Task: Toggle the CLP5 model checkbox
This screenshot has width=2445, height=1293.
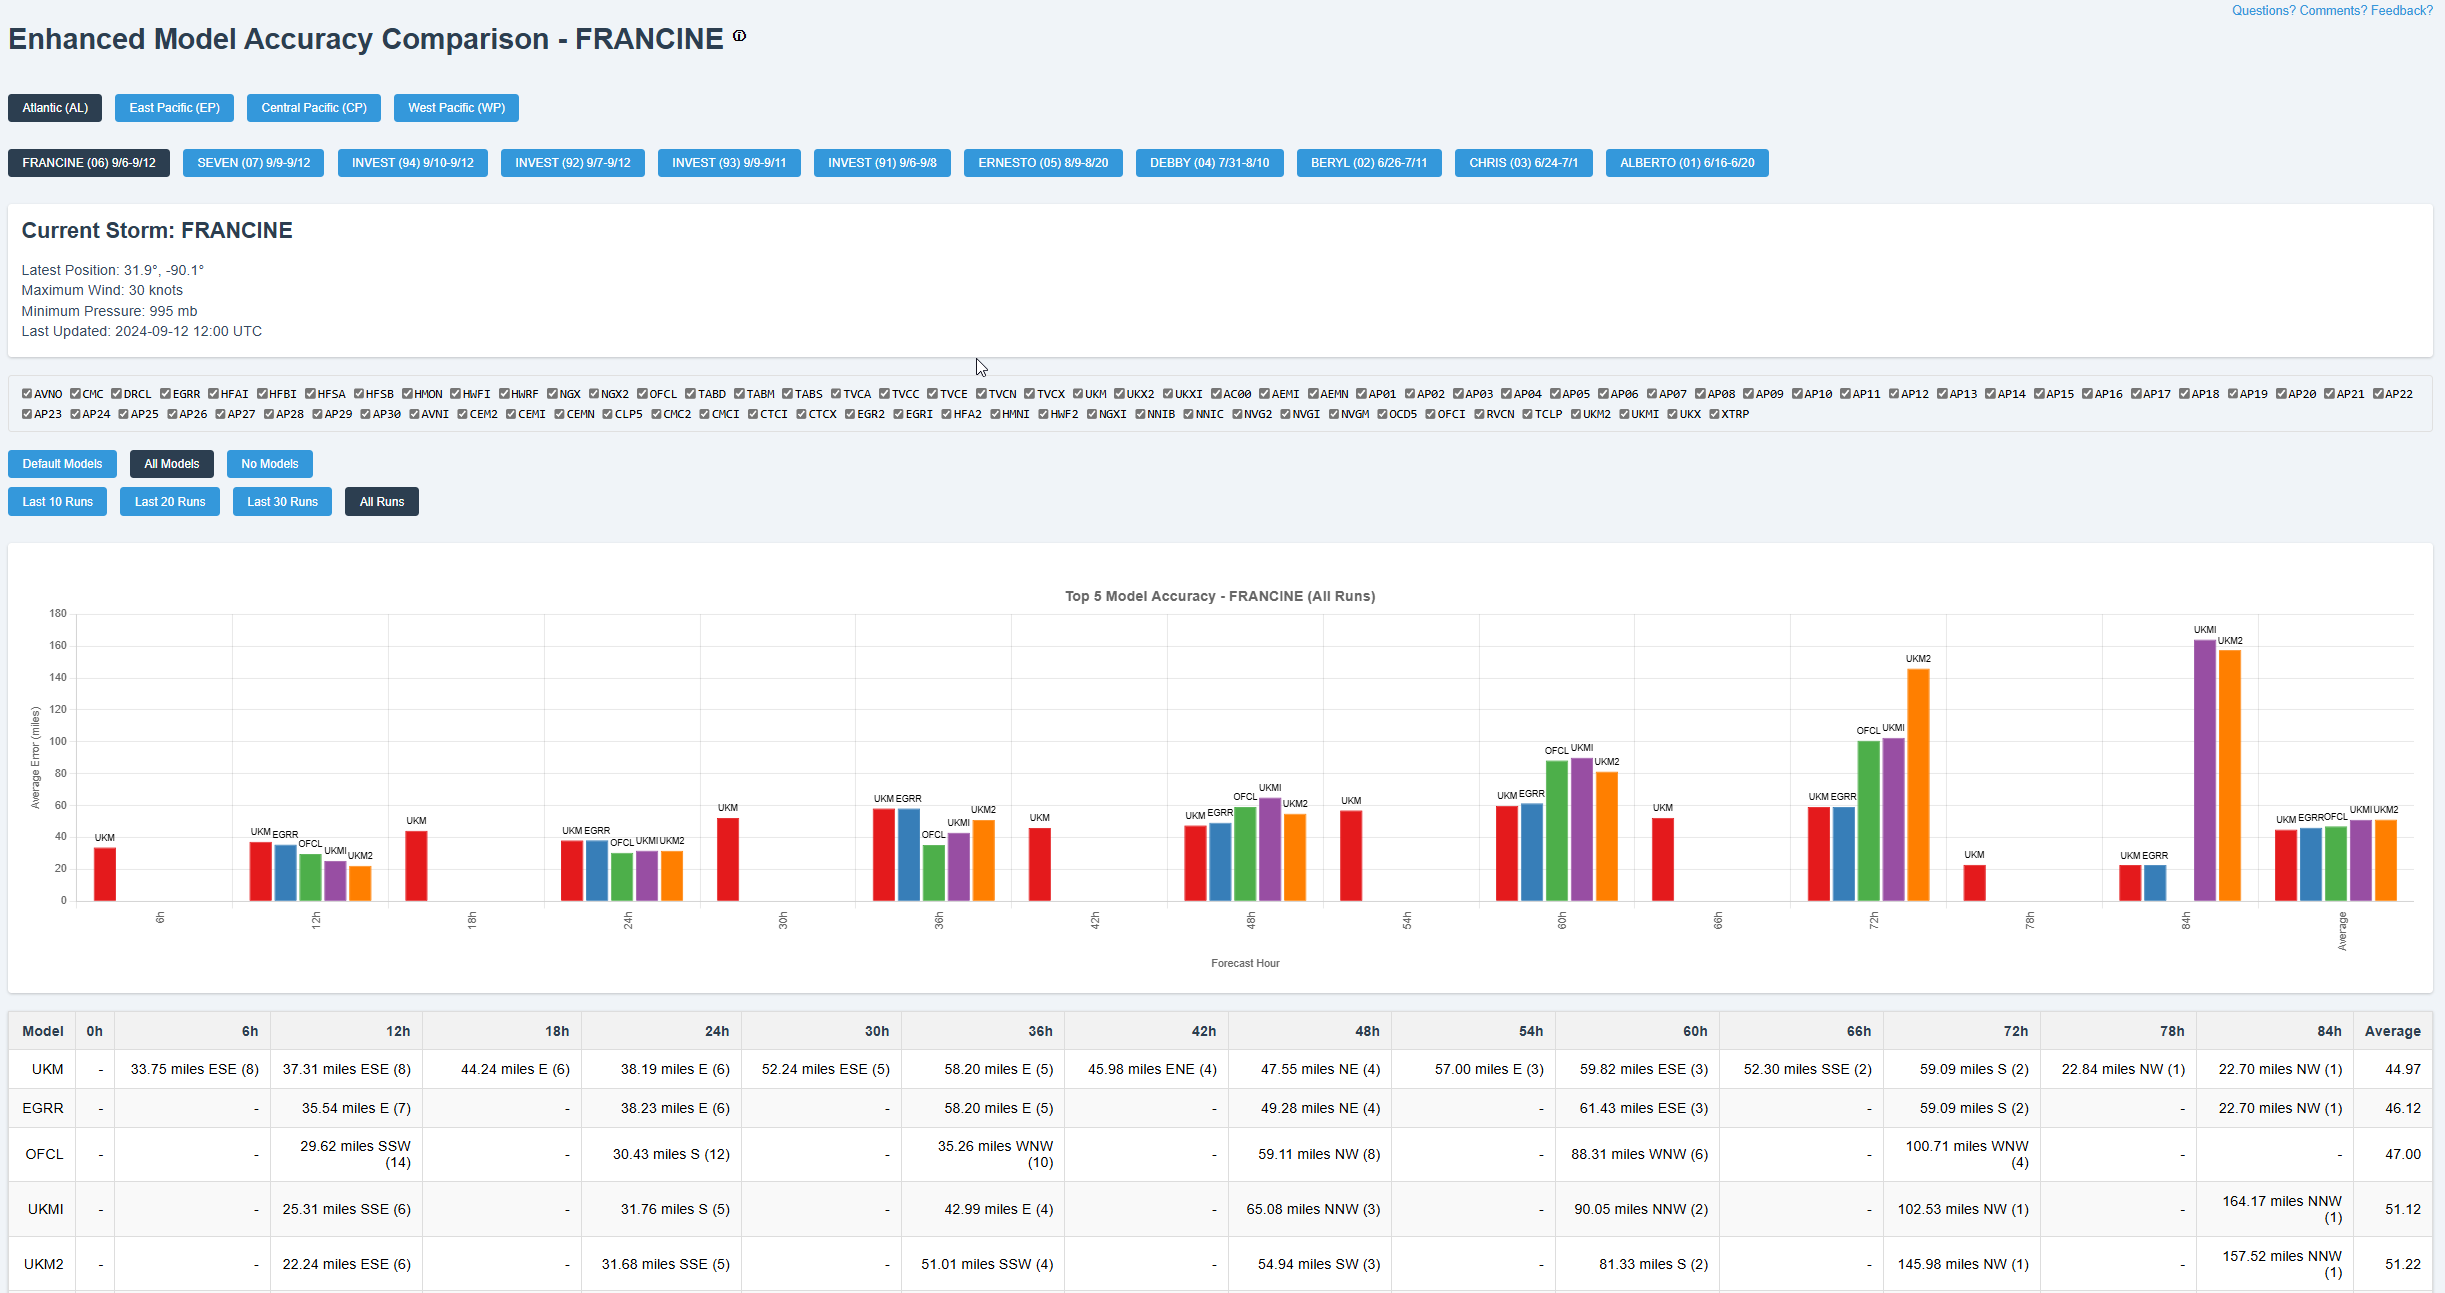Action: [607, 414]
